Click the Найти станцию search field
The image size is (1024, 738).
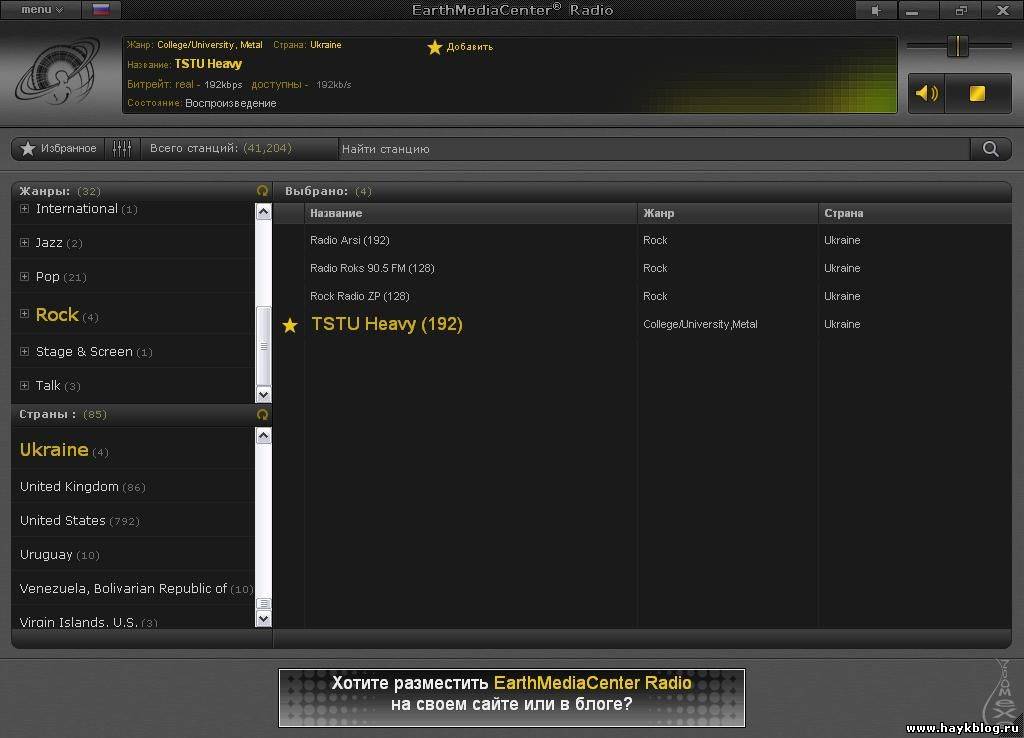click(653, 149)
